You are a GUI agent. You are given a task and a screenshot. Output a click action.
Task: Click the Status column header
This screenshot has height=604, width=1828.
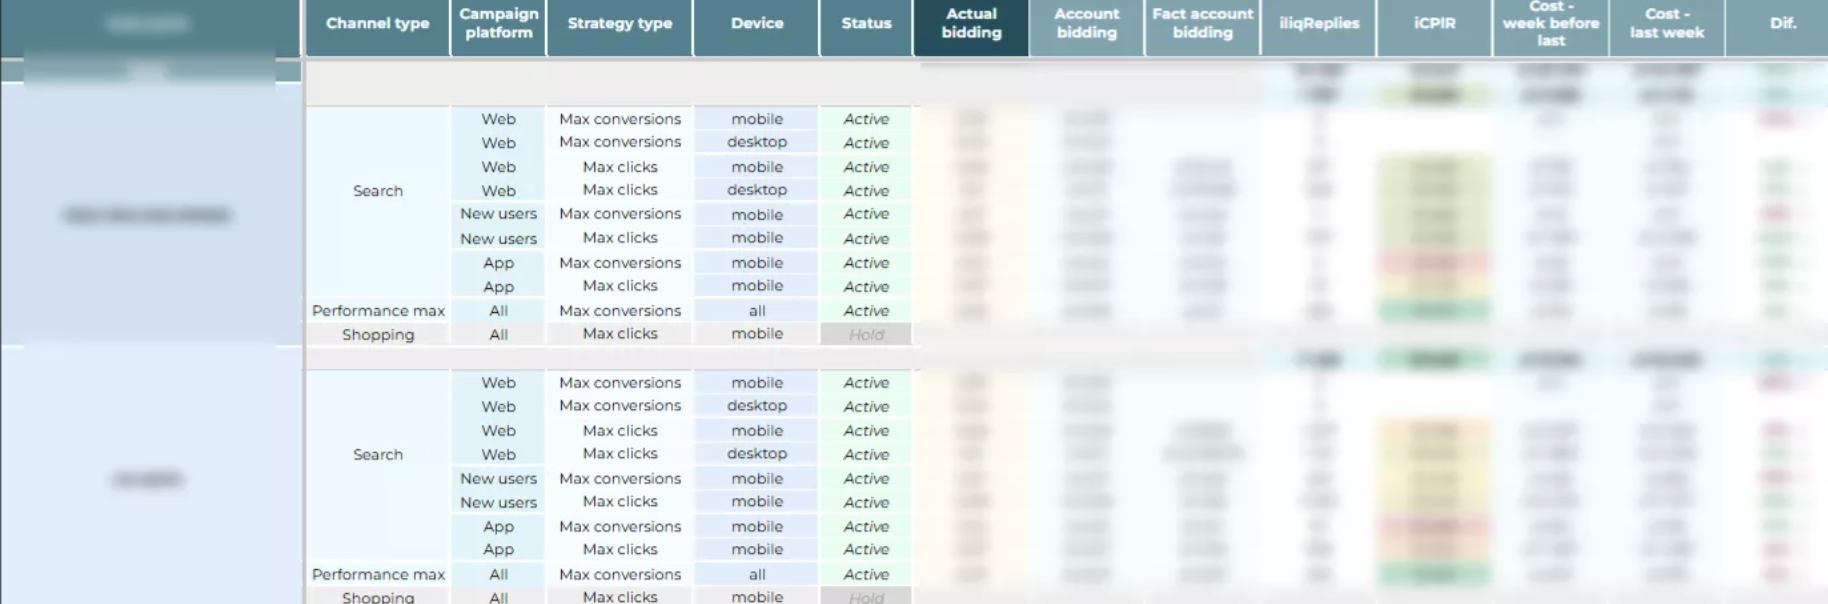click(x=866, y=24)
